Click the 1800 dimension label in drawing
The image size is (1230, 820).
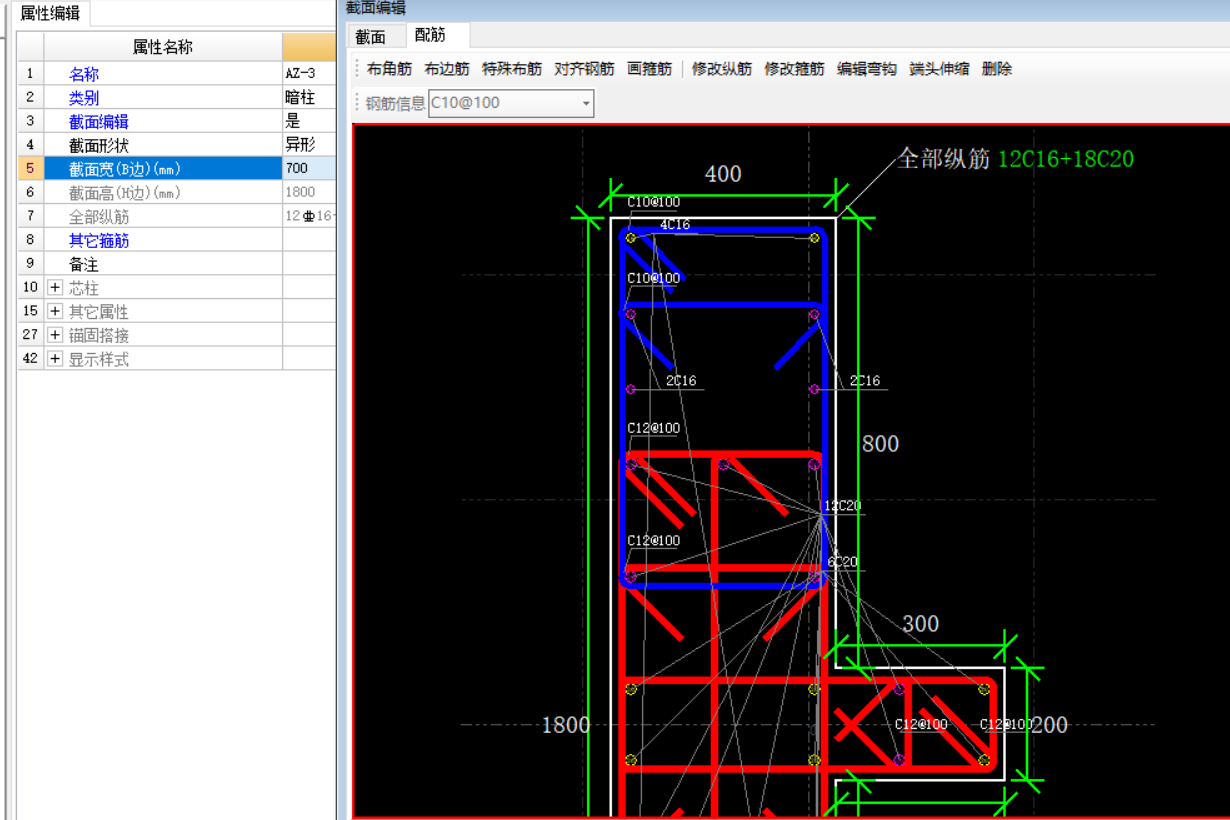tap(565, 725)
